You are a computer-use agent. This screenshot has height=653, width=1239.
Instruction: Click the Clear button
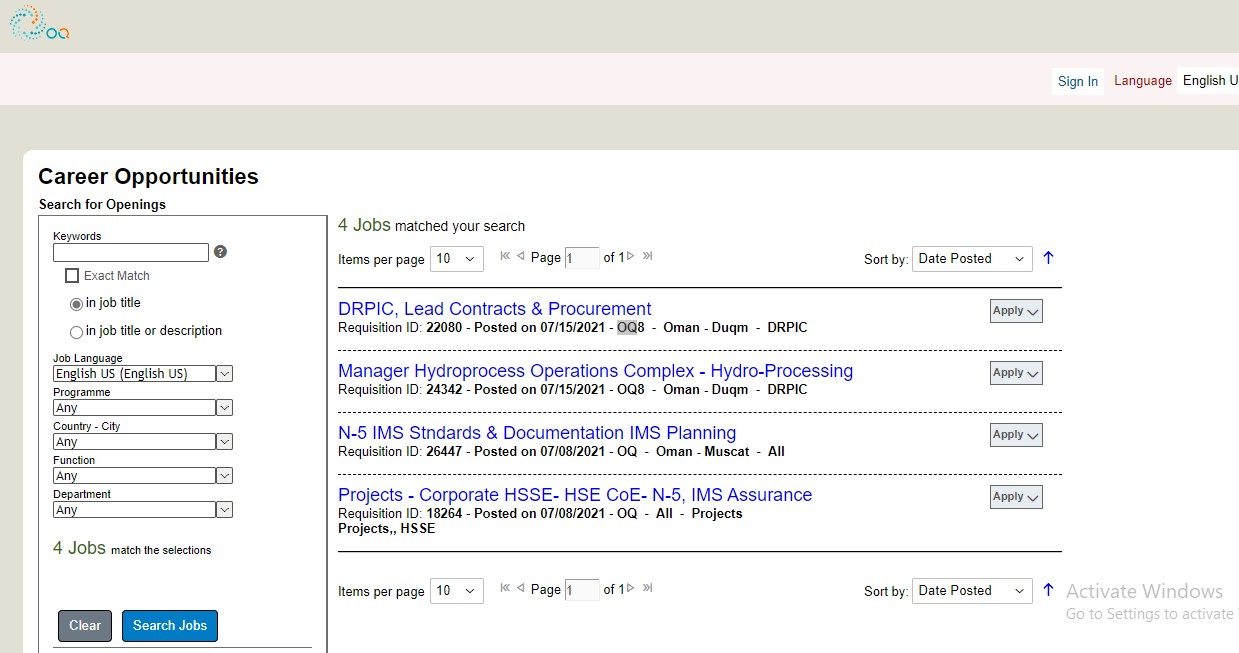(x=85, y=626)
